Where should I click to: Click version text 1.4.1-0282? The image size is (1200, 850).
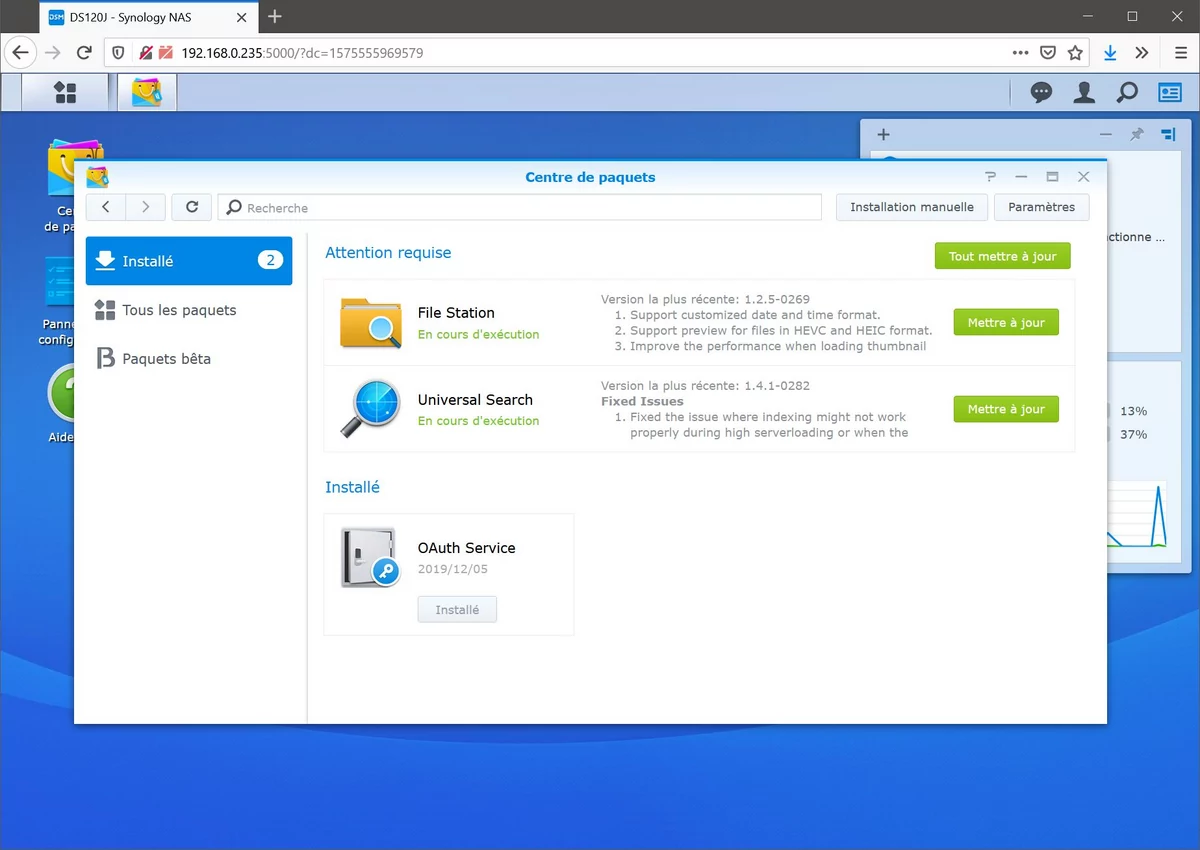[777, 385]
